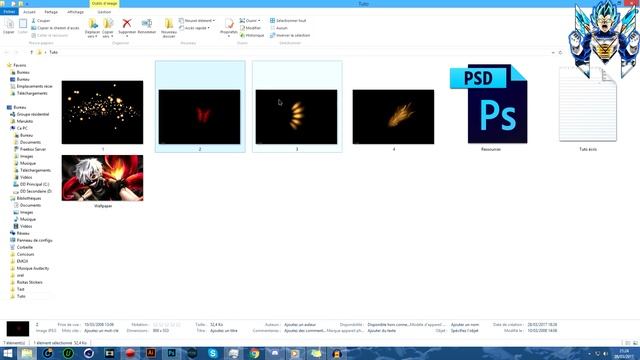The width and height of the screenshot is (640, 360).
Task: Go up one folder with the up arrow
Action: 31,52
